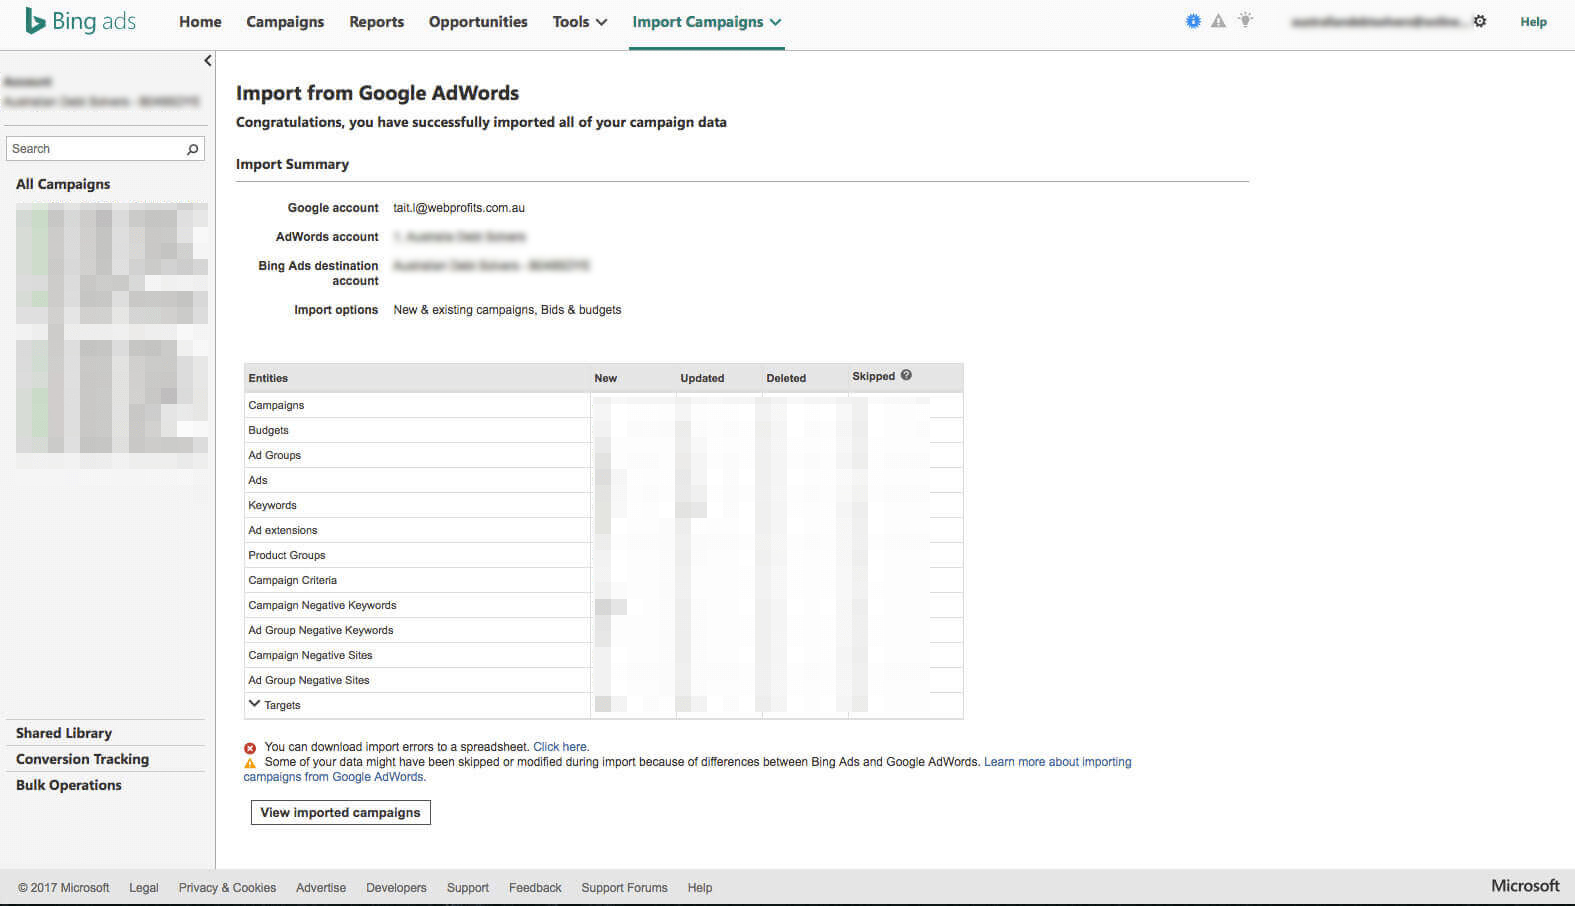Click the red error icon

click(x=250, y=748)
